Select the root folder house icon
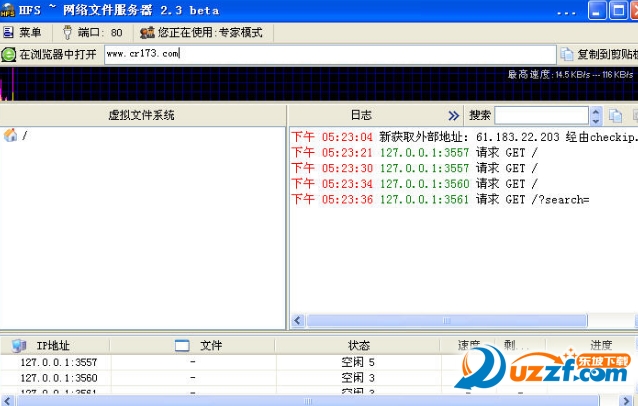 tap(10, 135)
